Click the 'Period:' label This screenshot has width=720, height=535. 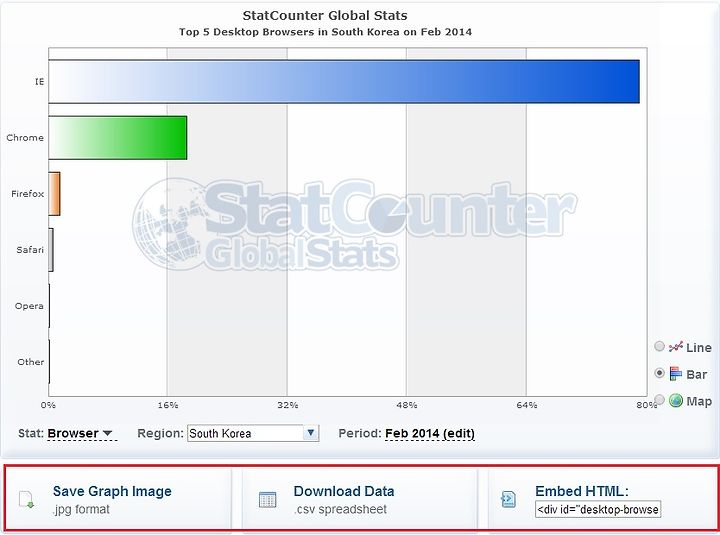point(360,434)
